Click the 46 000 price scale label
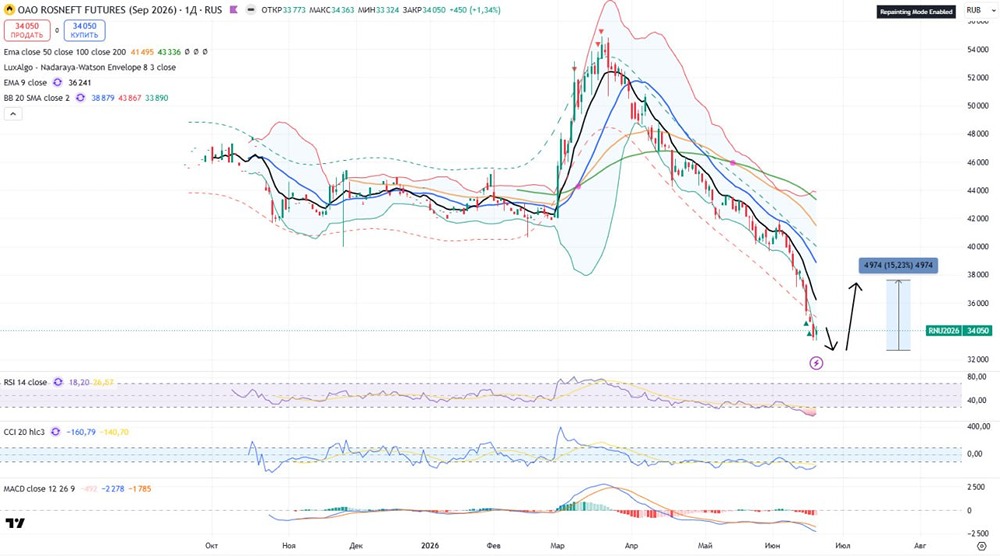The width and height of the screenshot is (1000, 556). click(978, 162)
